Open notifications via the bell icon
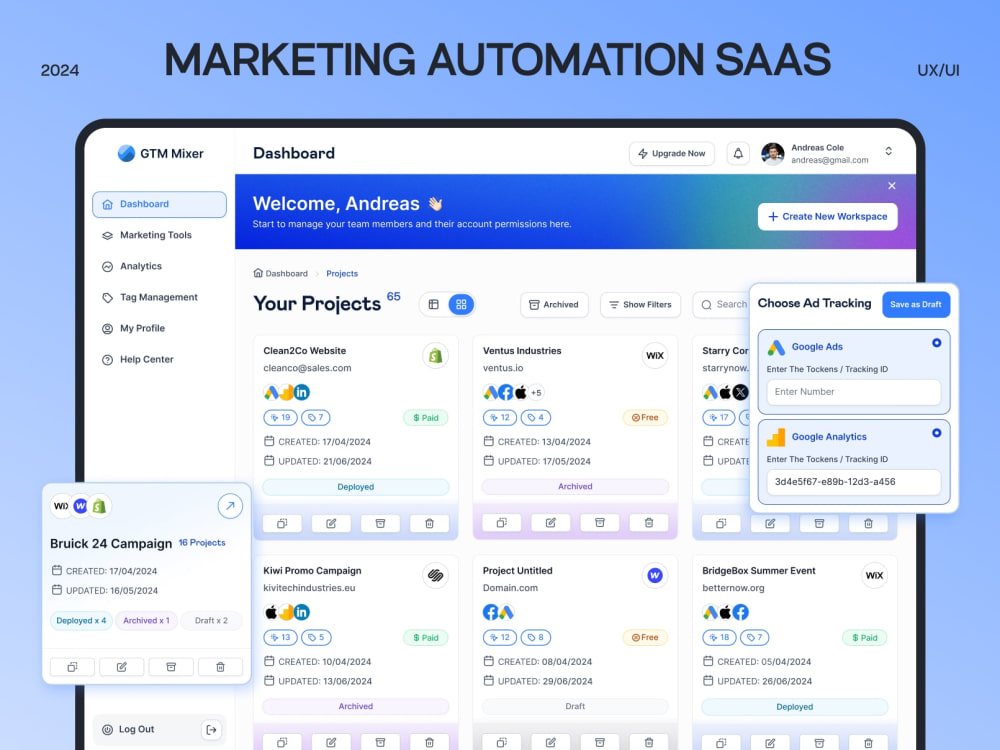Image resolution: width=1000 pixels, height=750 pixels. pyautogui.click(x=737, y=153)
